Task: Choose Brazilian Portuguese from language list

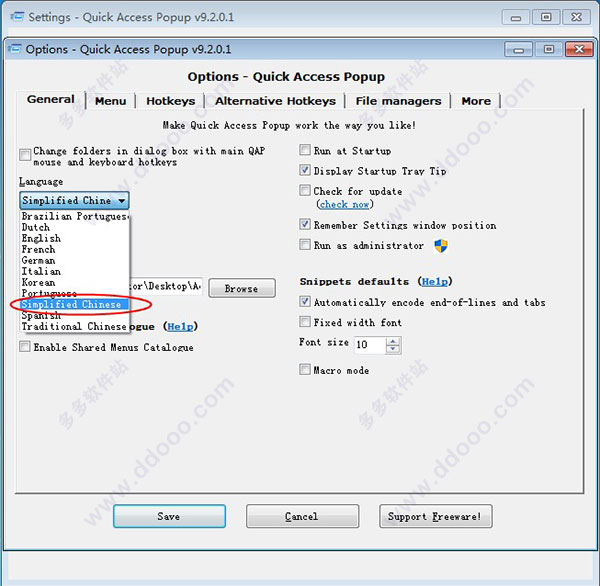Action: pos(75,216)
